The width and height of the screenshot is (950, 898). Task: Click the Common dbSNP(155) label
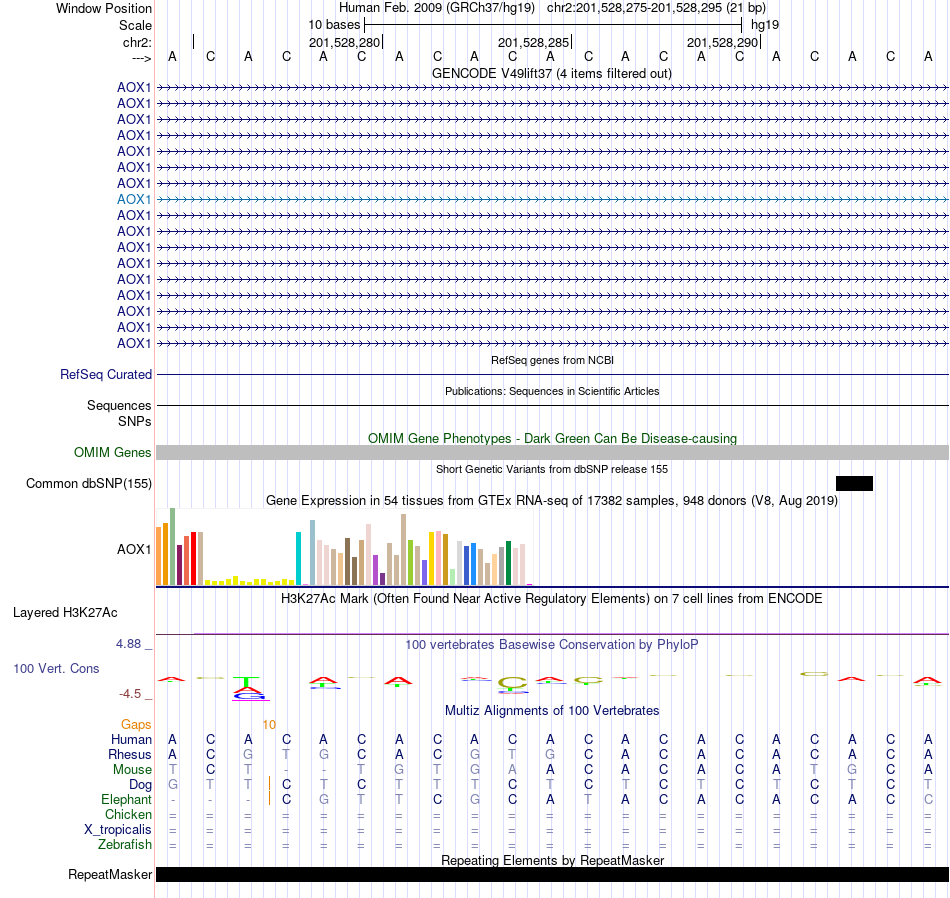click(x=89, y=484)
